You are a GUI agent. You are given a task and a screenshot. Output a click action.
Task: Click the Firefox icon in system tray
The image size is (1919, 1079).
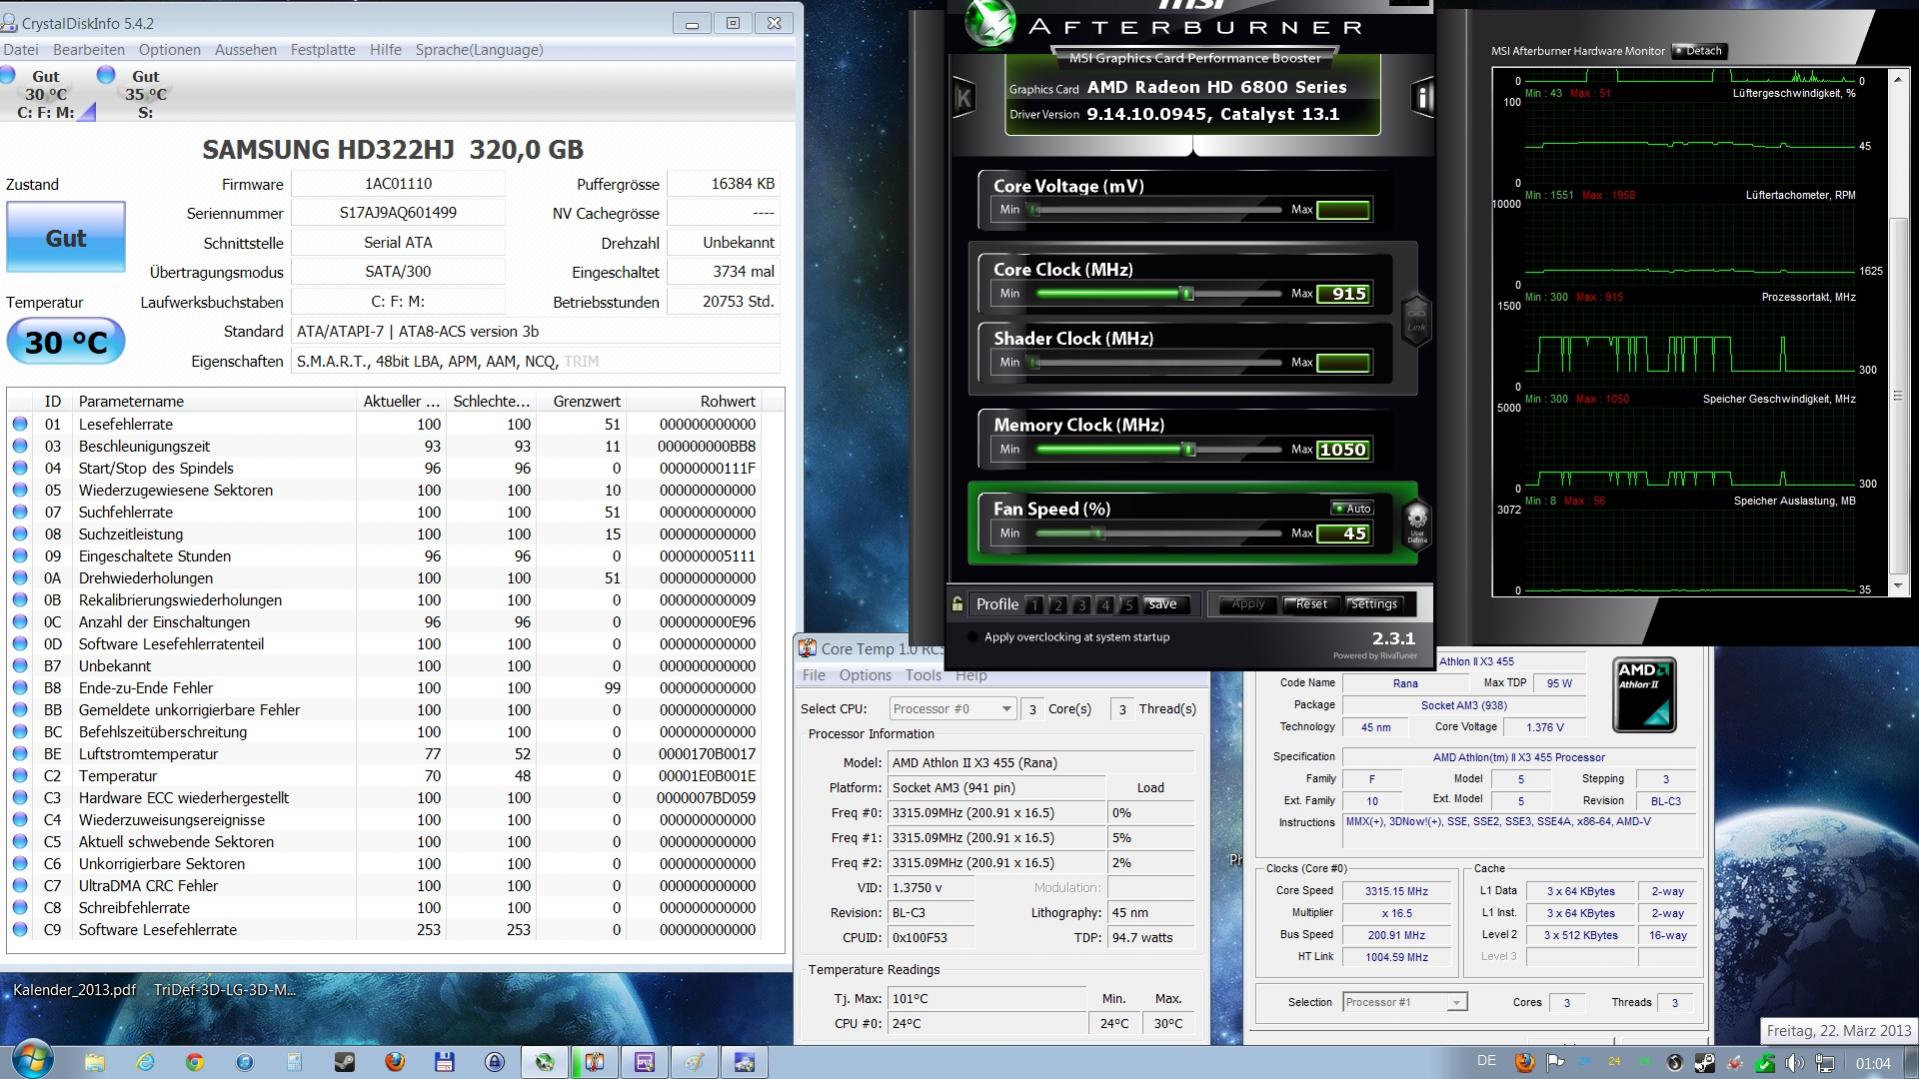1525,1063
